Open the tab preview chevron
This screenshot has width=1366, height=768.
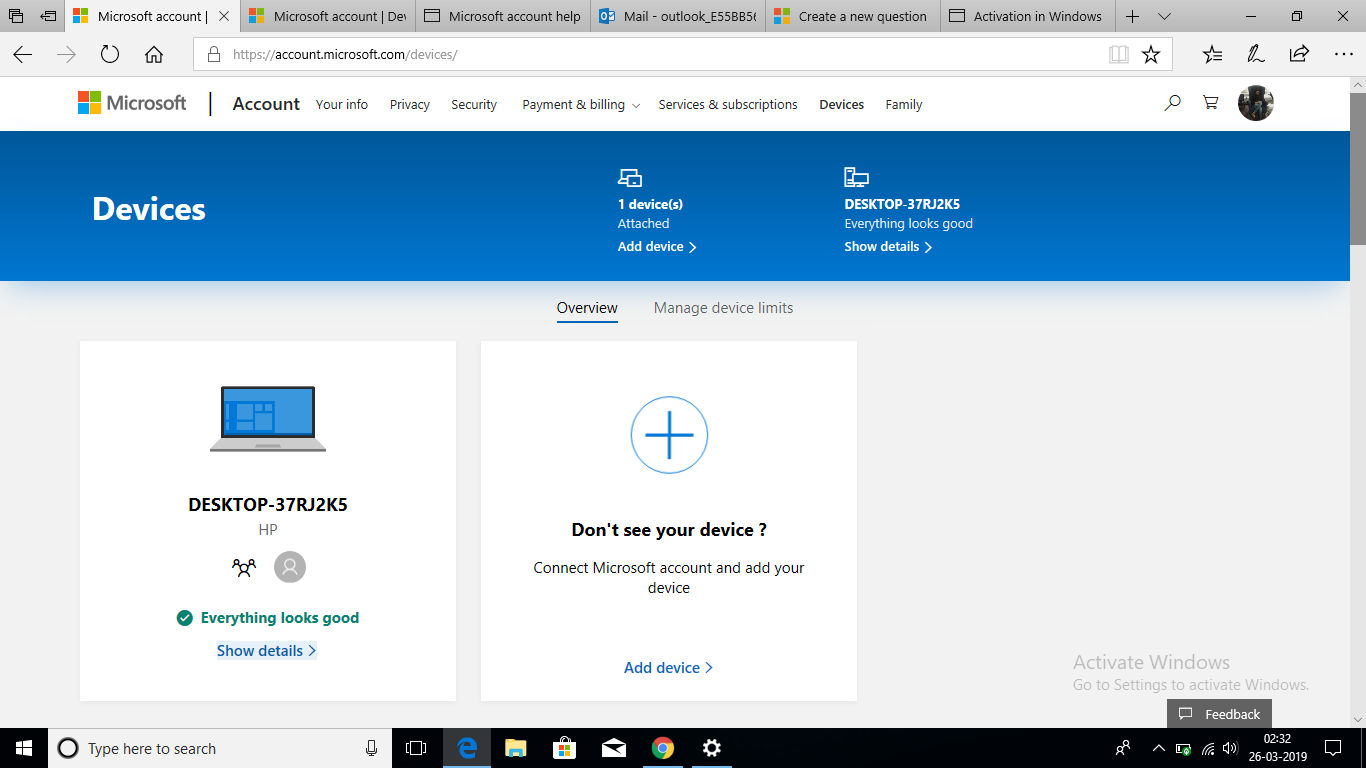pyautogui.click(x=1164, y=16)
